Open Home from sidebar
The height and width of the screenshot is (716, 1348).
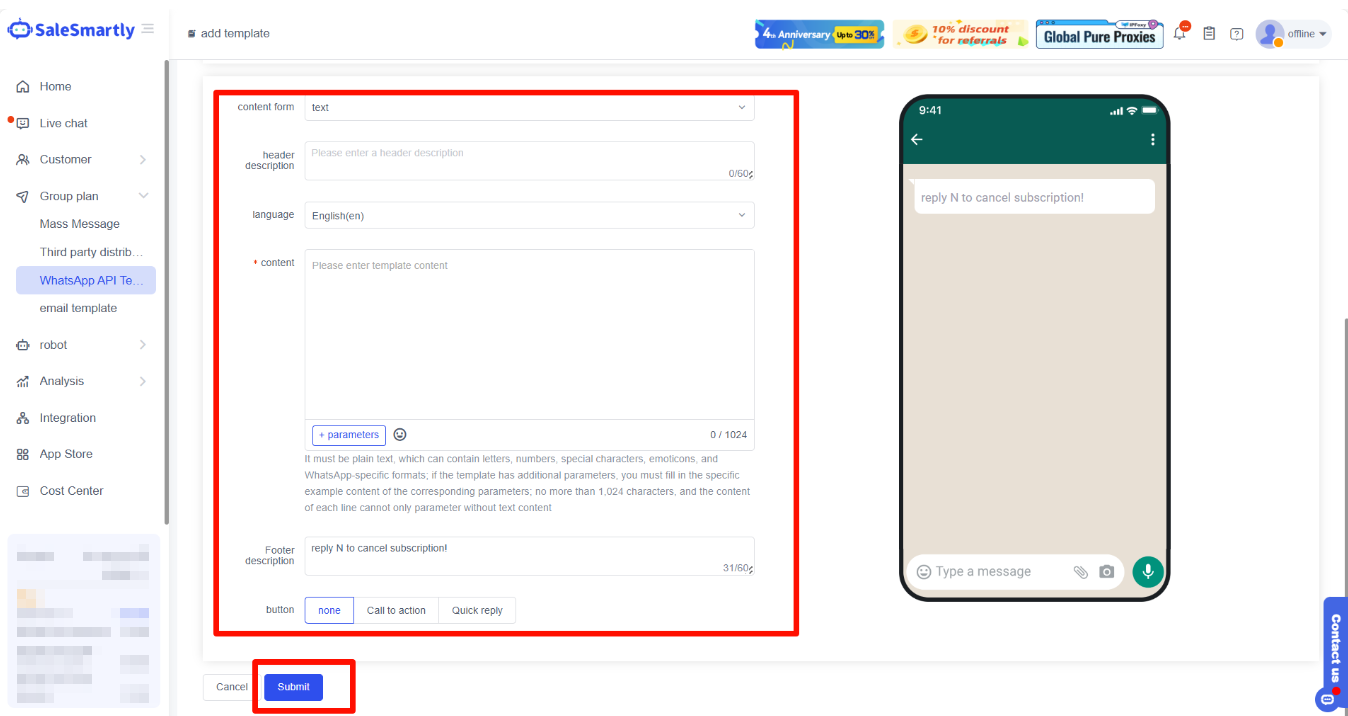click(x=55, y=87)
